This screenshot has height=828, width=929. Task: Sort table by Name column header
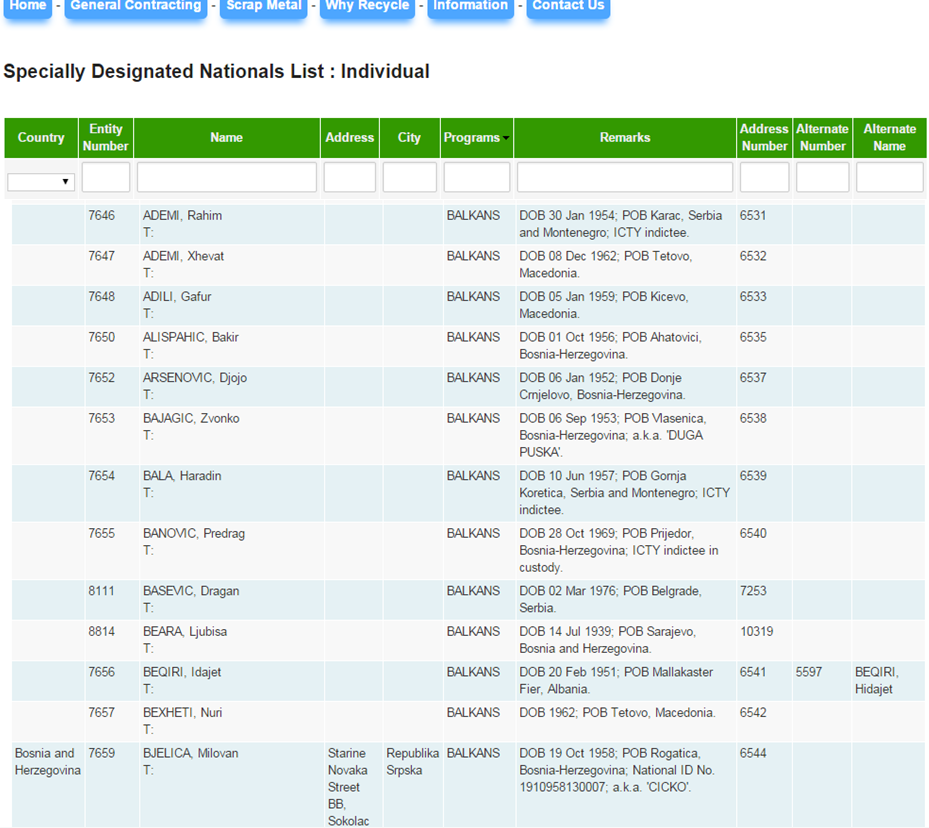click(227, 138)
